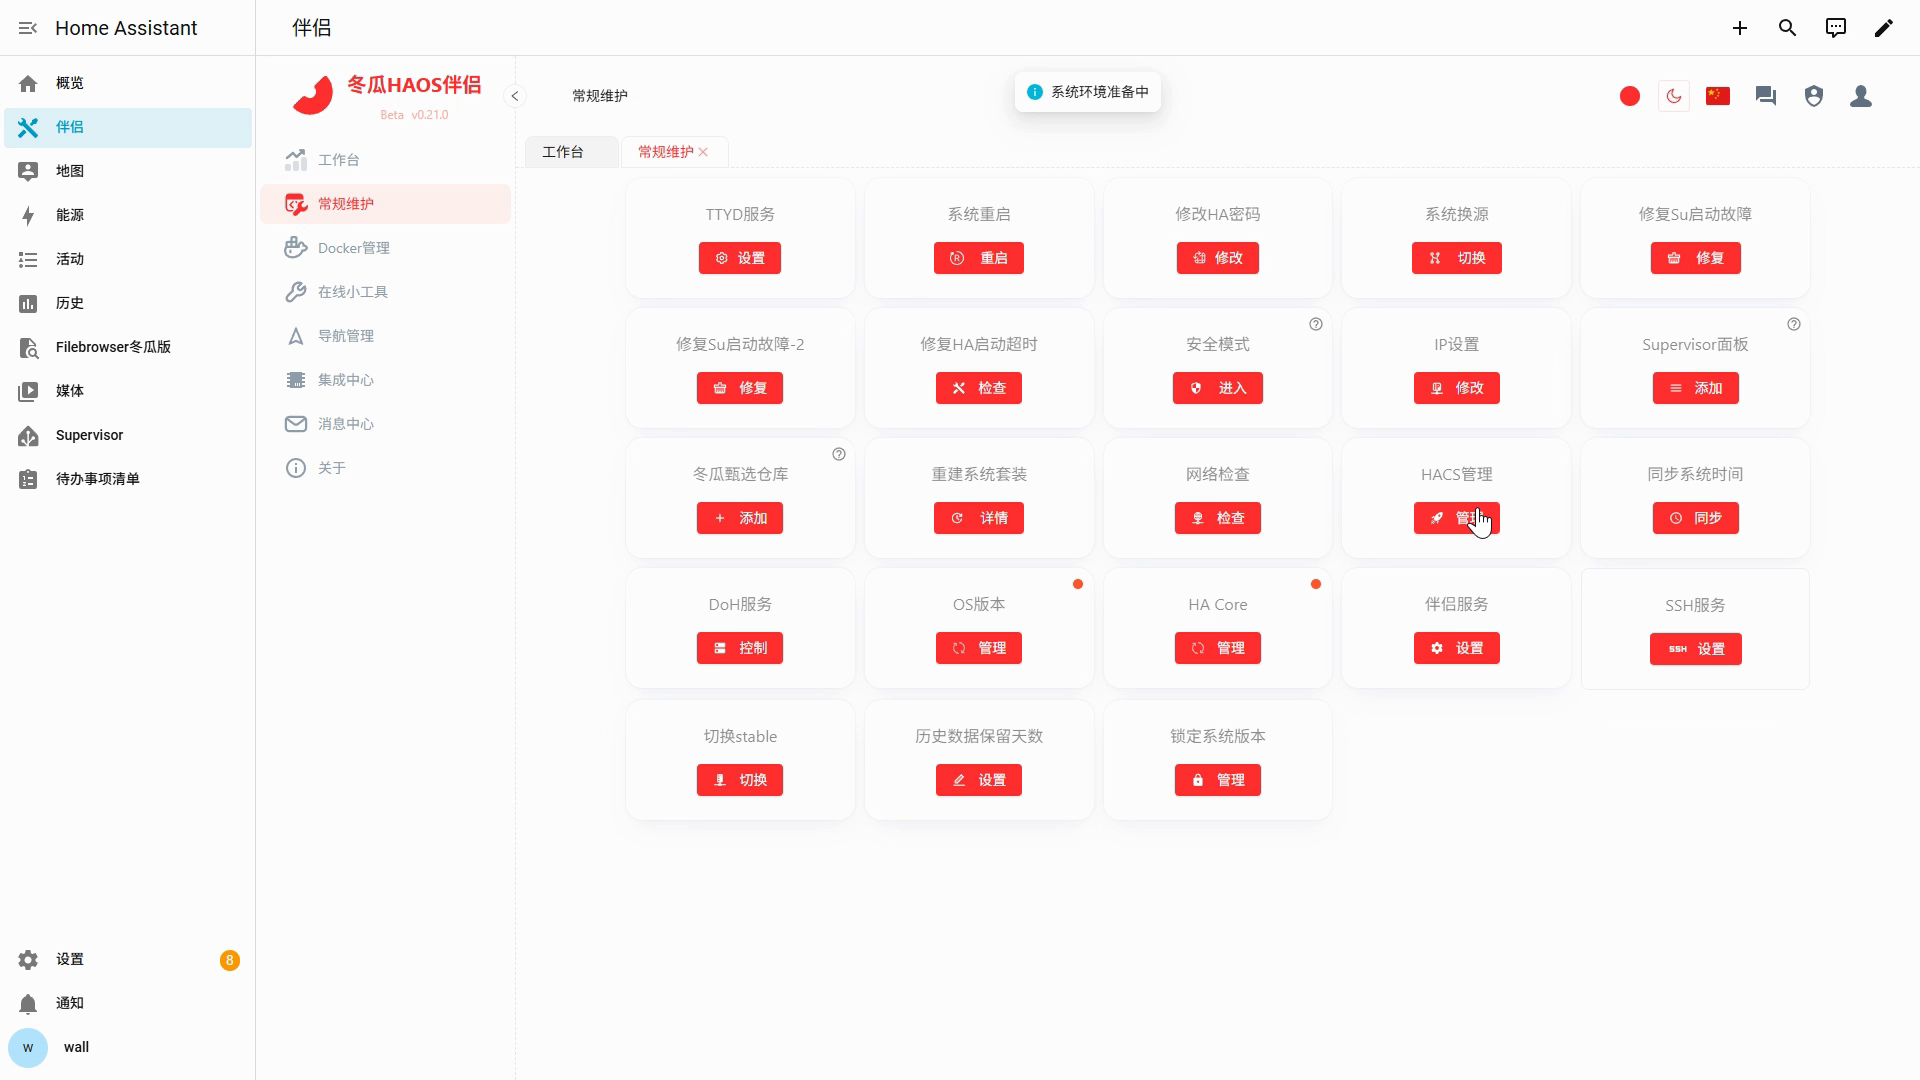Open the messages chat bubbles icon
The width and height of the screenshot is (1920, 1080).
1766,96
